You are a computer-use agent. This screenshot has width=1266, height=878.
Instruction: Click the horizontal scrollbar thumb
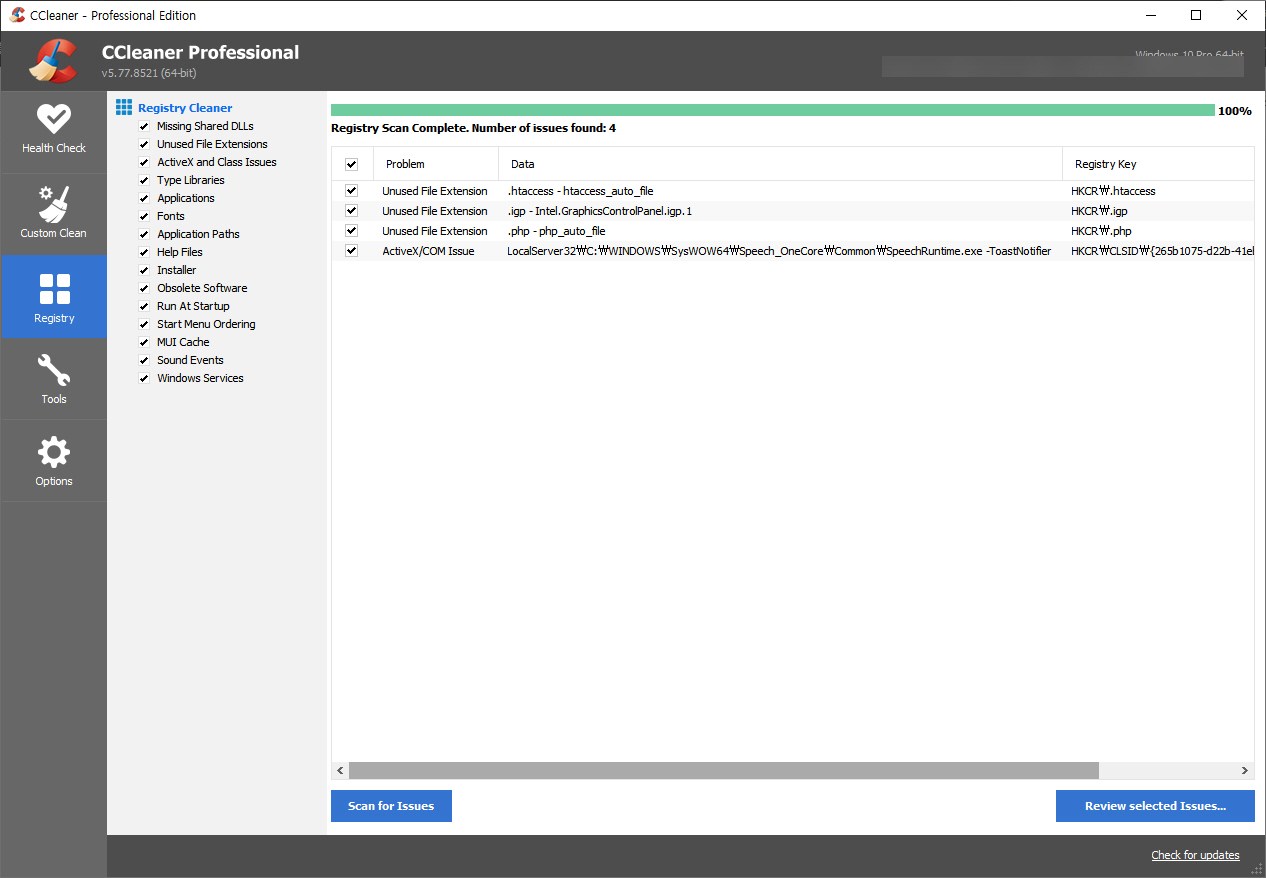point(724,771)
